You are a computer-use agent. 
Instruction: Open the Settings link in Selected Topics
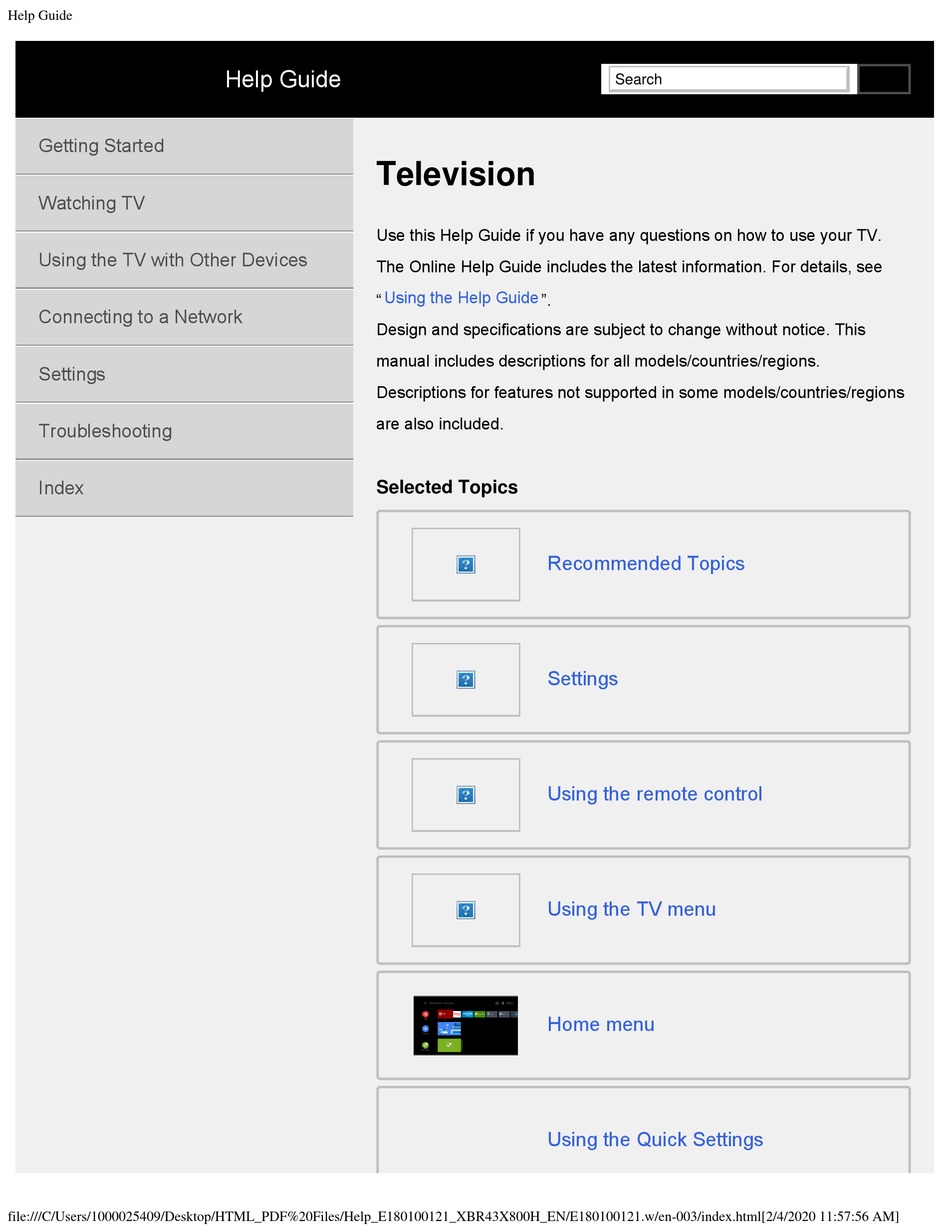tap(582, 679)
